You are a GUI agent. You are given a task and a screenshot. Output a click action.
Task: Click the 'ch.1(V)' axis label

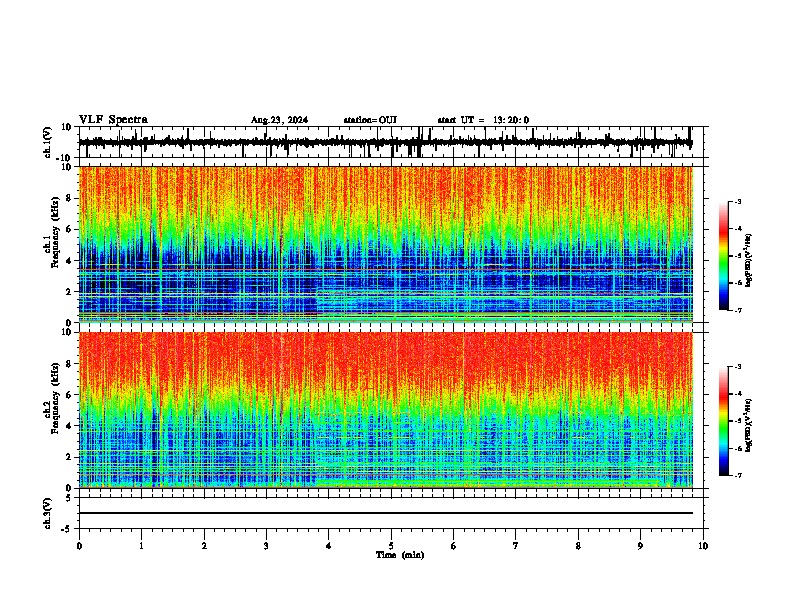coord(48,142)
